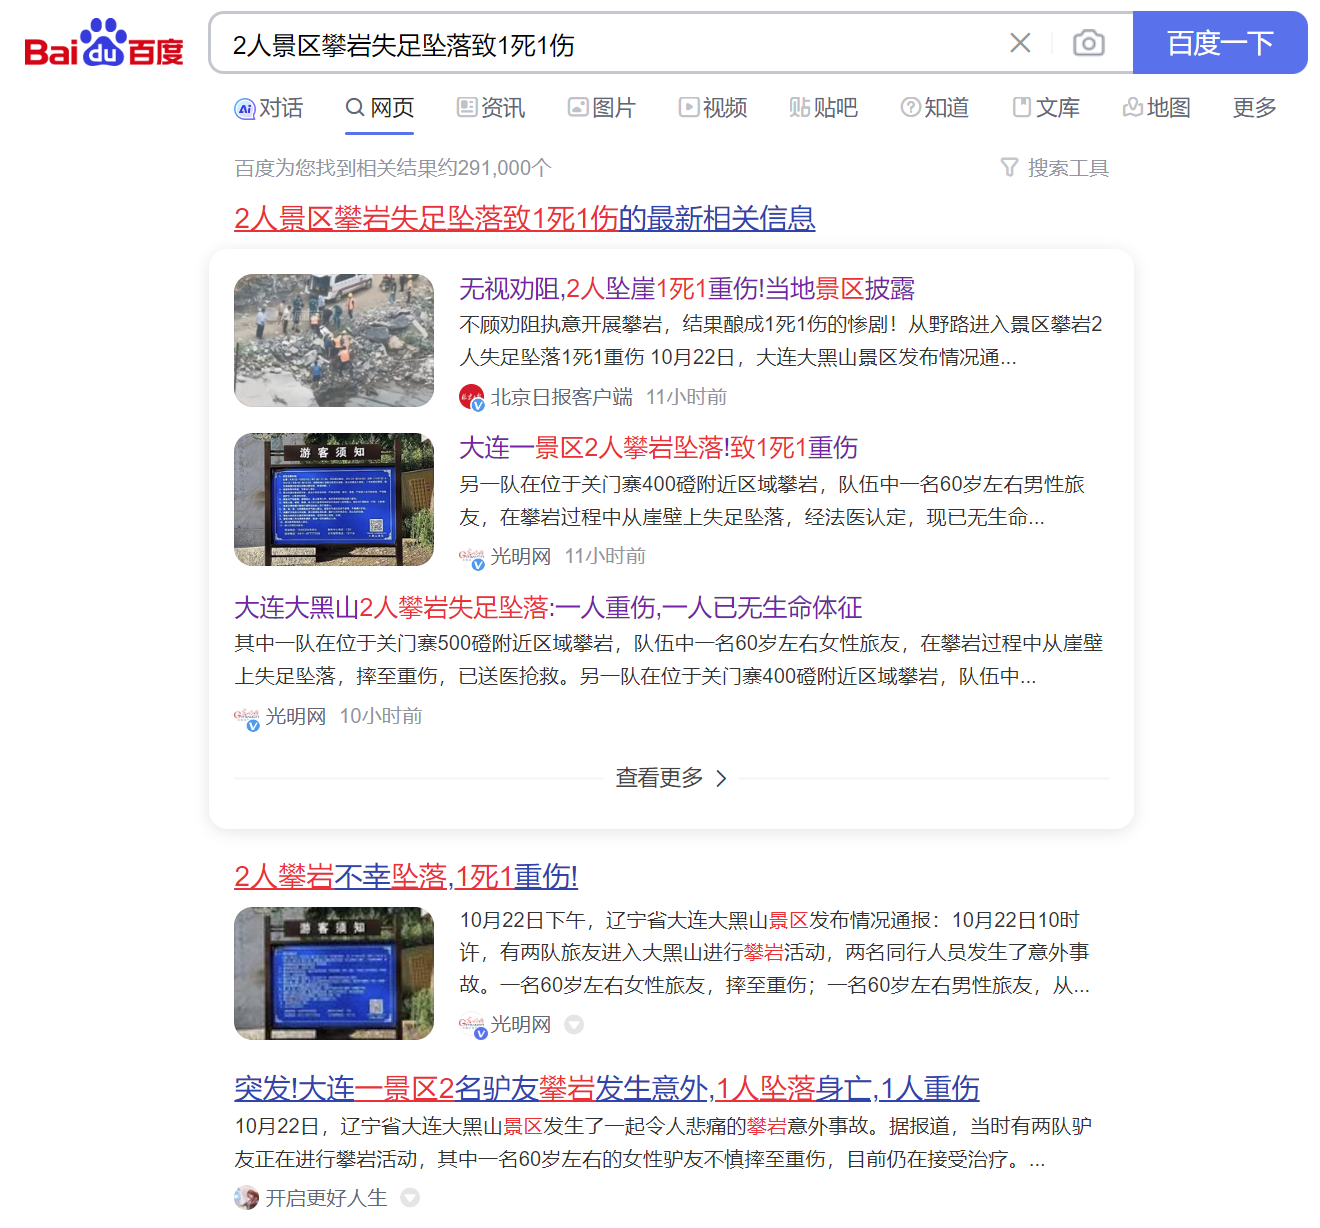
Task: Switch to the 地图 tab
Action: pyautogui.click(x=1157, y=108)
